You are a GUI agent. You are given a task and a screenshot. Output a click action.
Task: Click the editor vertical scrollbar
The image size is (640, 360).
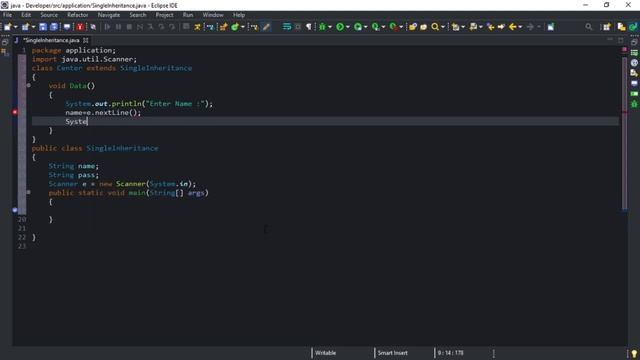(x=624, y=133)
